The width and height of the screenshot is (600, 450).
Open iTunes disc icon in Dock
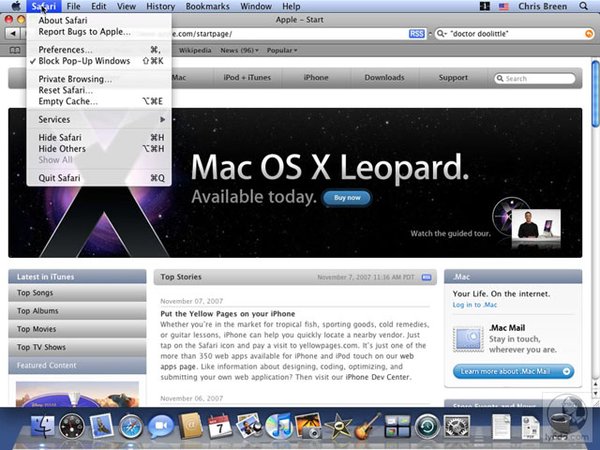(279, 426)
